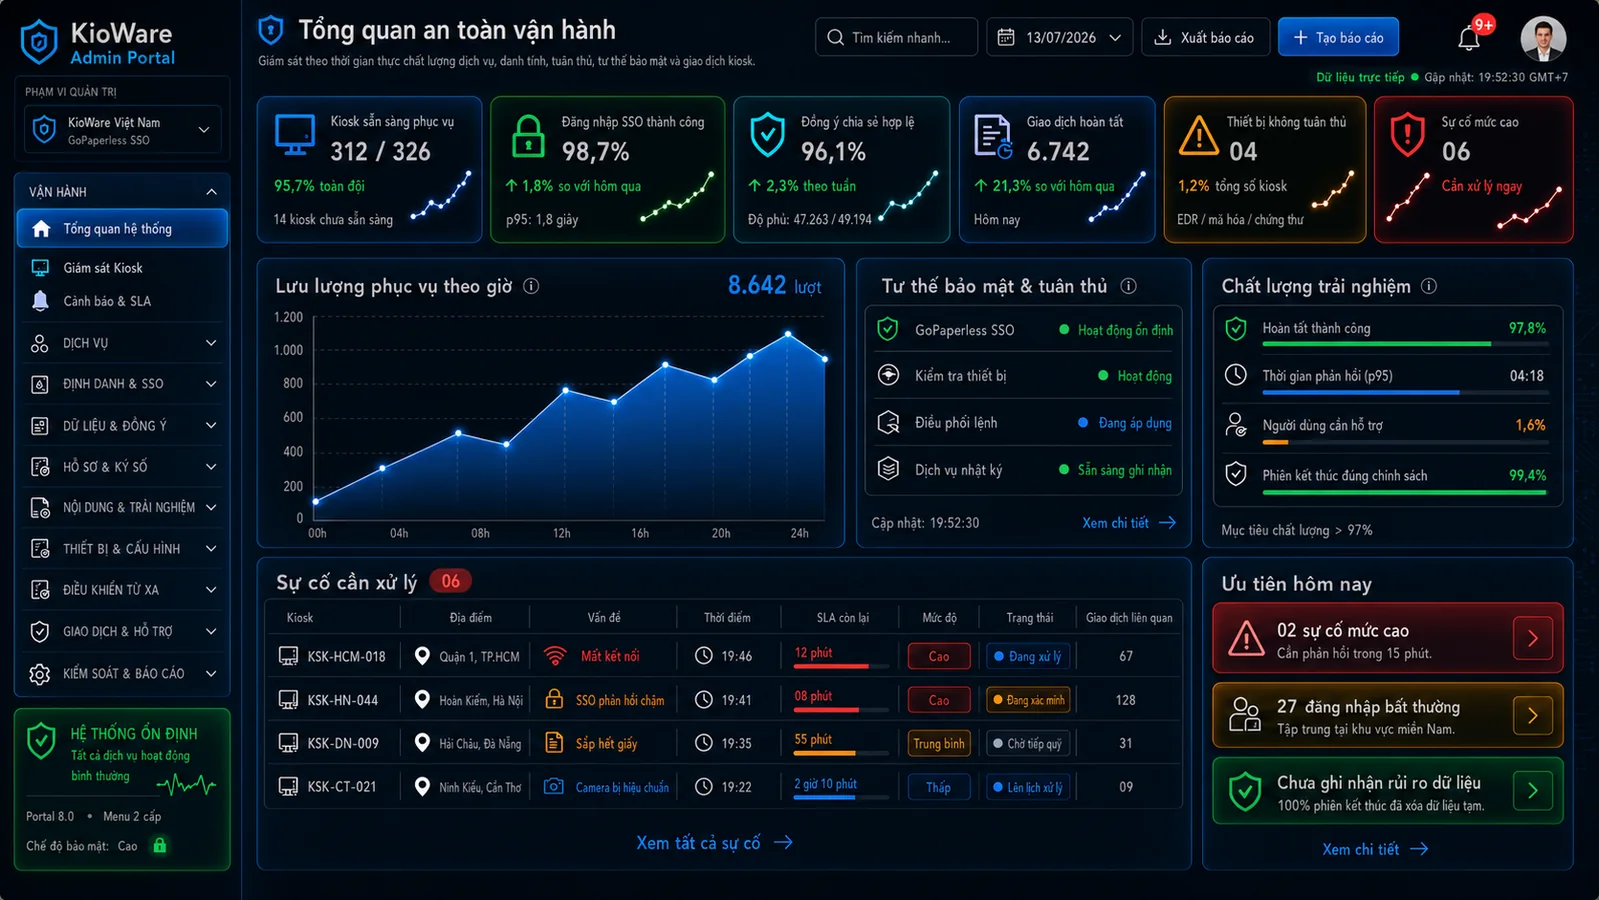
Task: Open the user profile avatar
Action: [1543, 38]
